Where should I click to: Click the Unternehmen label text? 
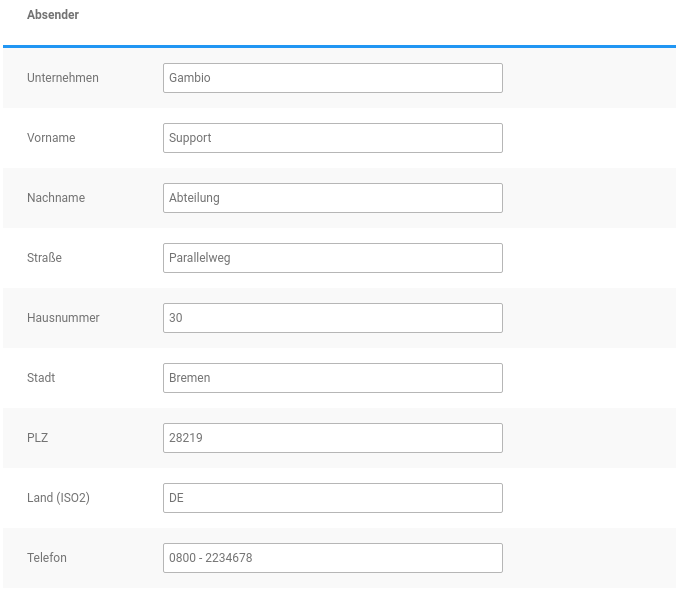click(62, 78)
